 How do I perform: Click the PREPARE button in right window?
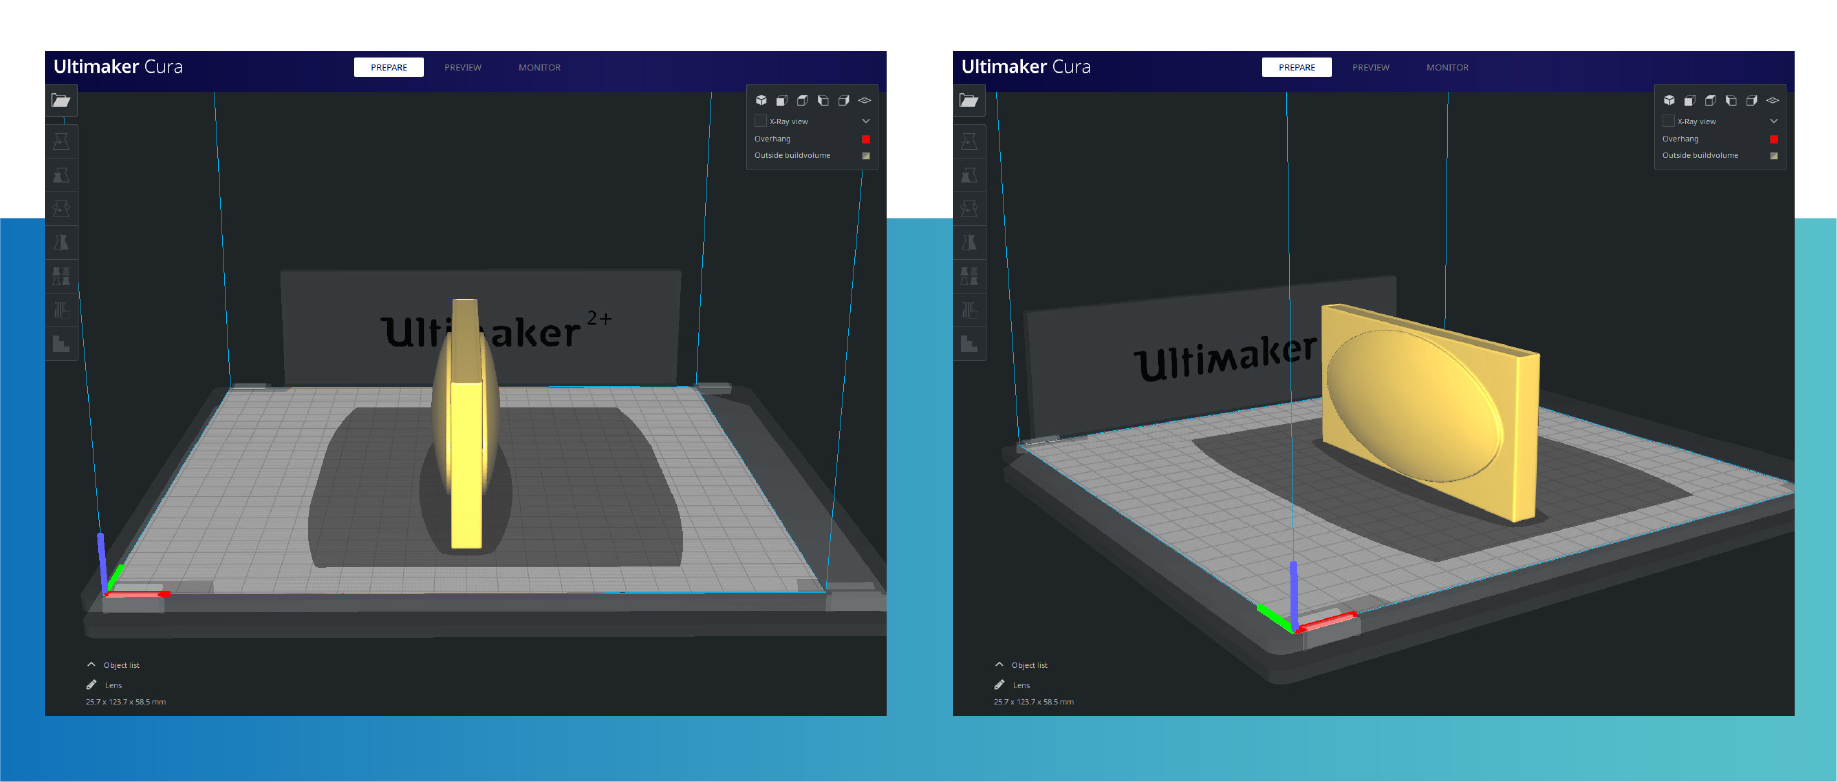1296,67
